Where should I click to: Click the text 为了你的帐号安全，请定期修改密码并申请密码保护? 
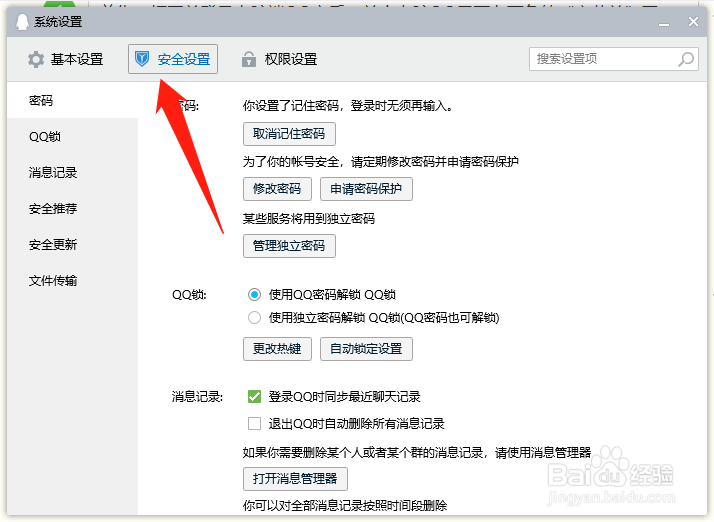(381, 162)
